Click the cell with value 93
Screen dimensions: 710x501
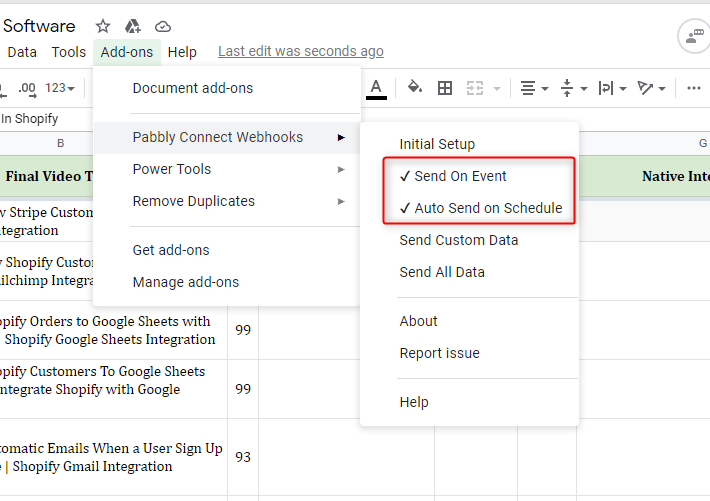pyautogui.click(x=243, y=457)
